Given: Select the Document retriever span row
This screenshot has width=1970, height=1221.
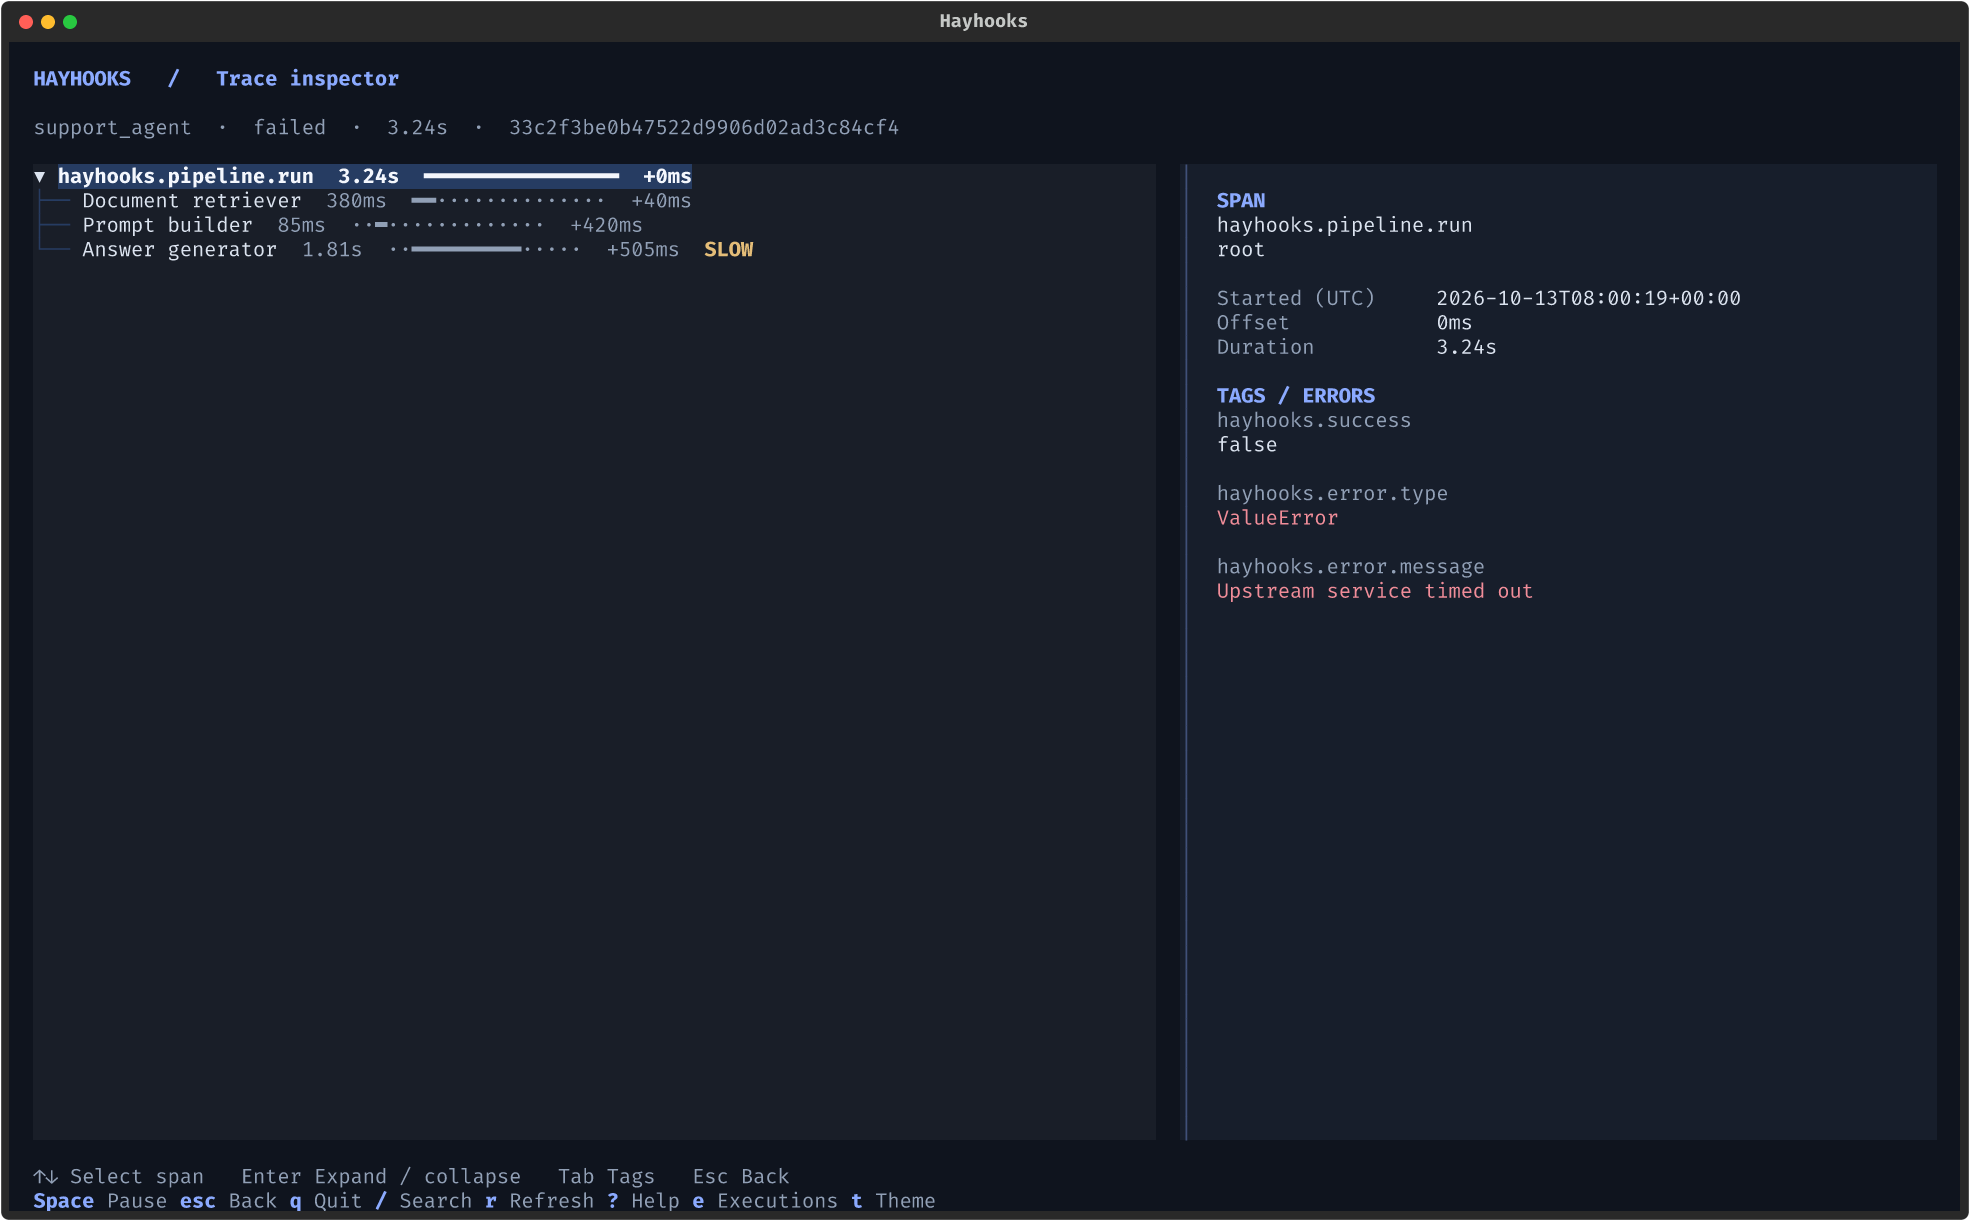Looking at the screenshot, I should [x=386, y=201].
